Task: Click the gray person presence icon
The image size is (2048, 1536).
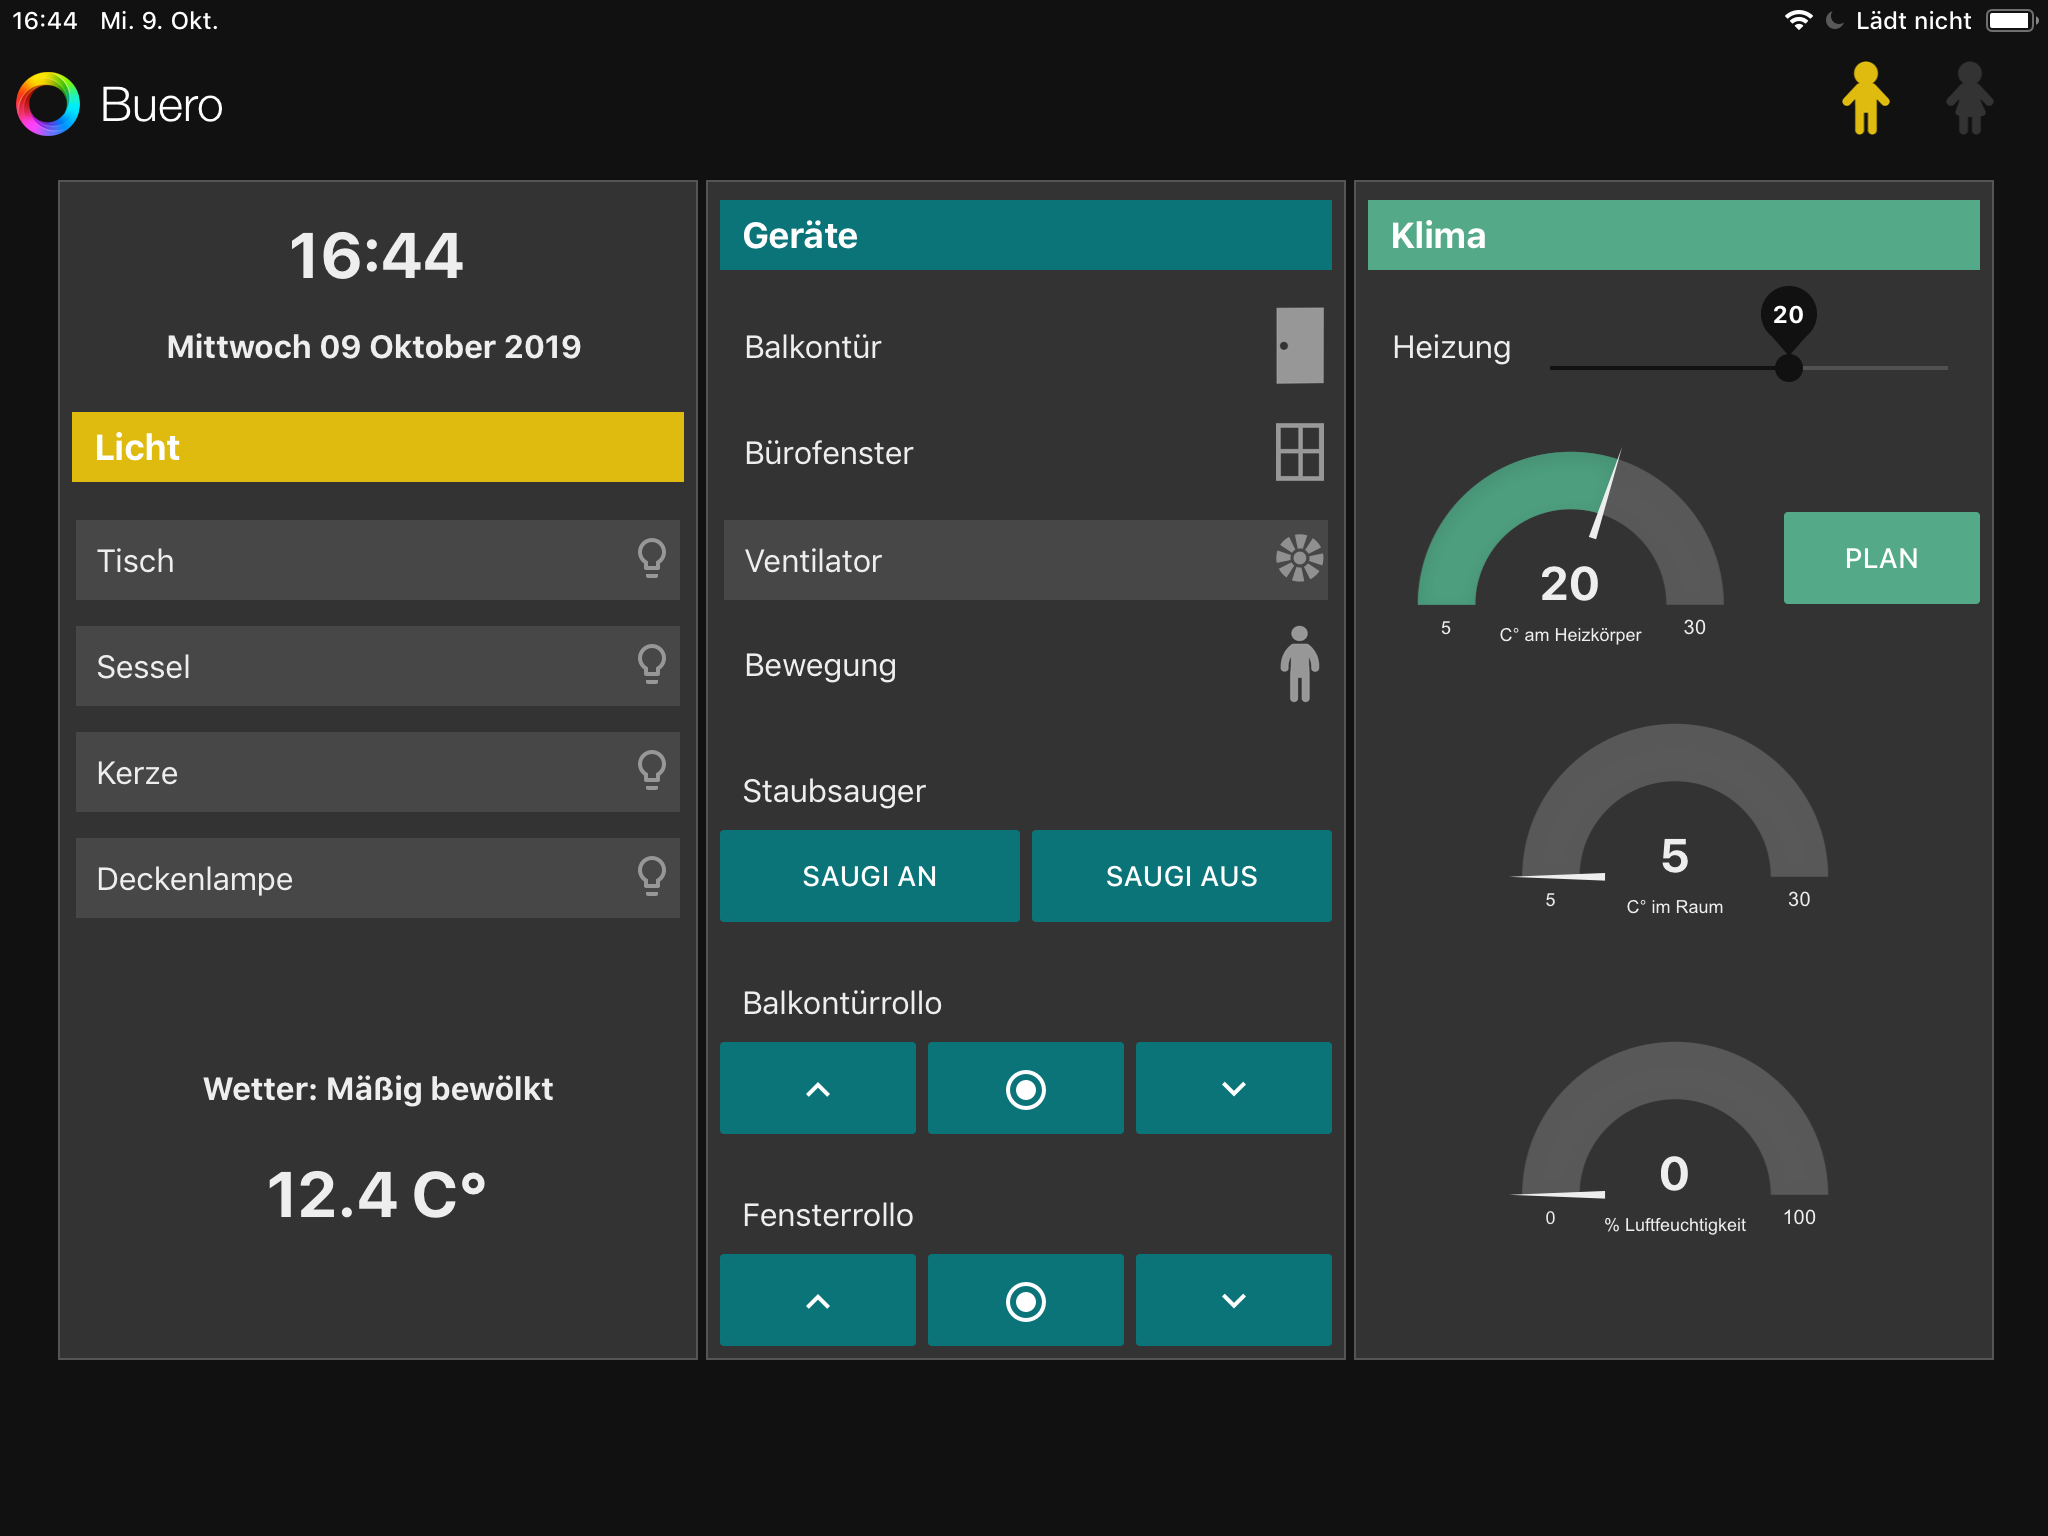Action: coord(1969,98)
